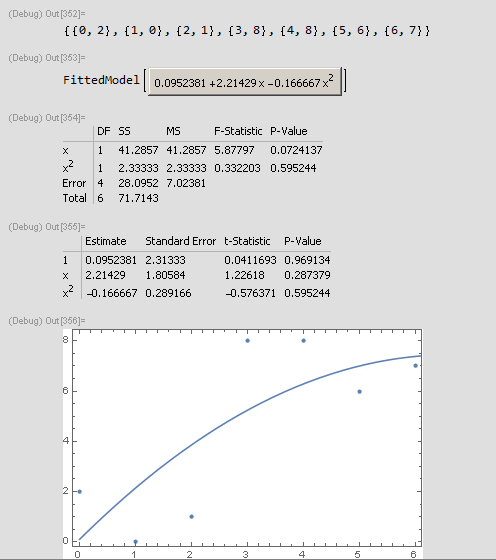
Task: Click the plot data point at x=6
Action: click(x=415, y=366)
